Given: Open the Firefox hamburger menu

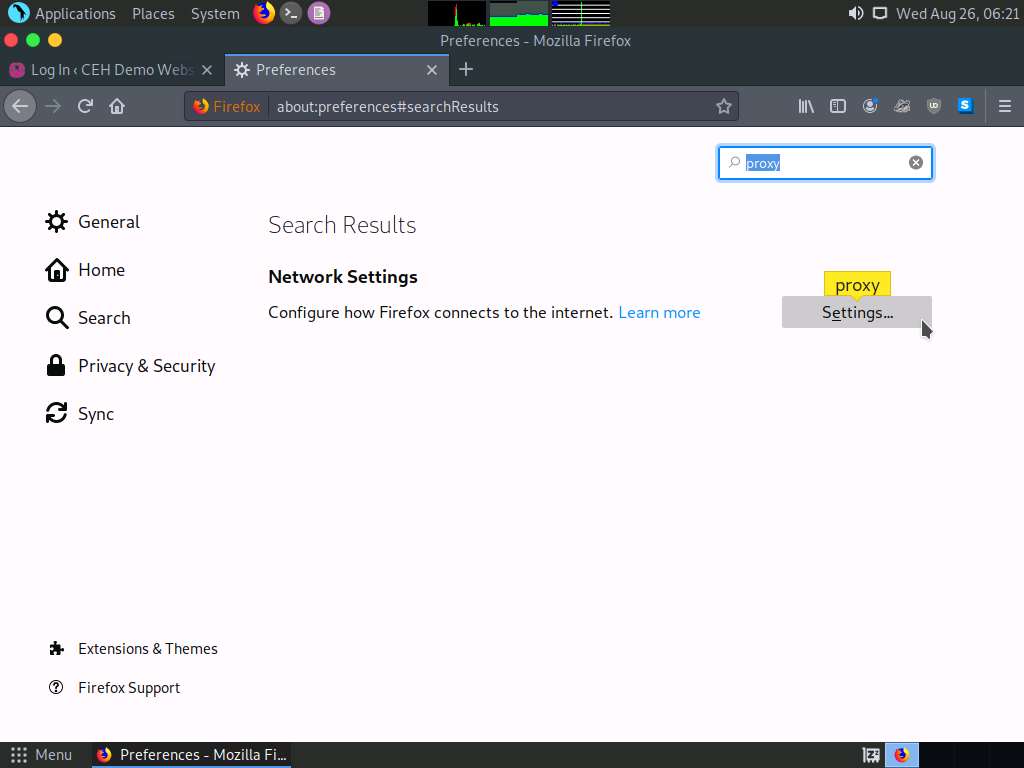Looking at the screenshot, I should 1005,106.
